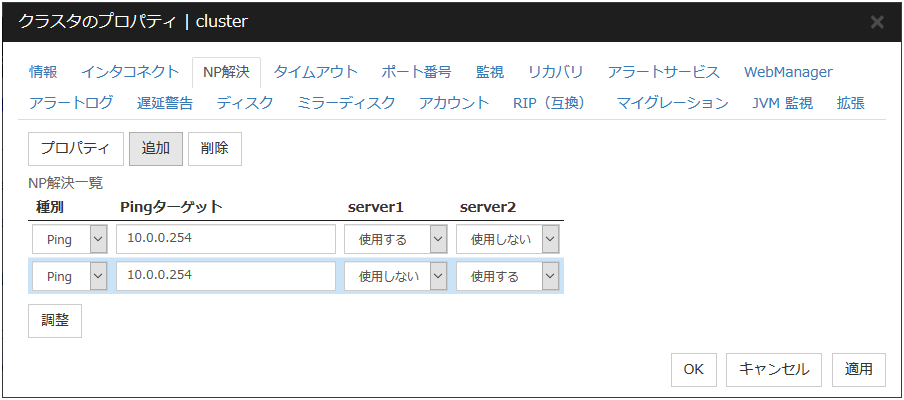Switch to the インタコネクト tab
Viewport: 904px width, 400px height.
(x=124, y=72)
